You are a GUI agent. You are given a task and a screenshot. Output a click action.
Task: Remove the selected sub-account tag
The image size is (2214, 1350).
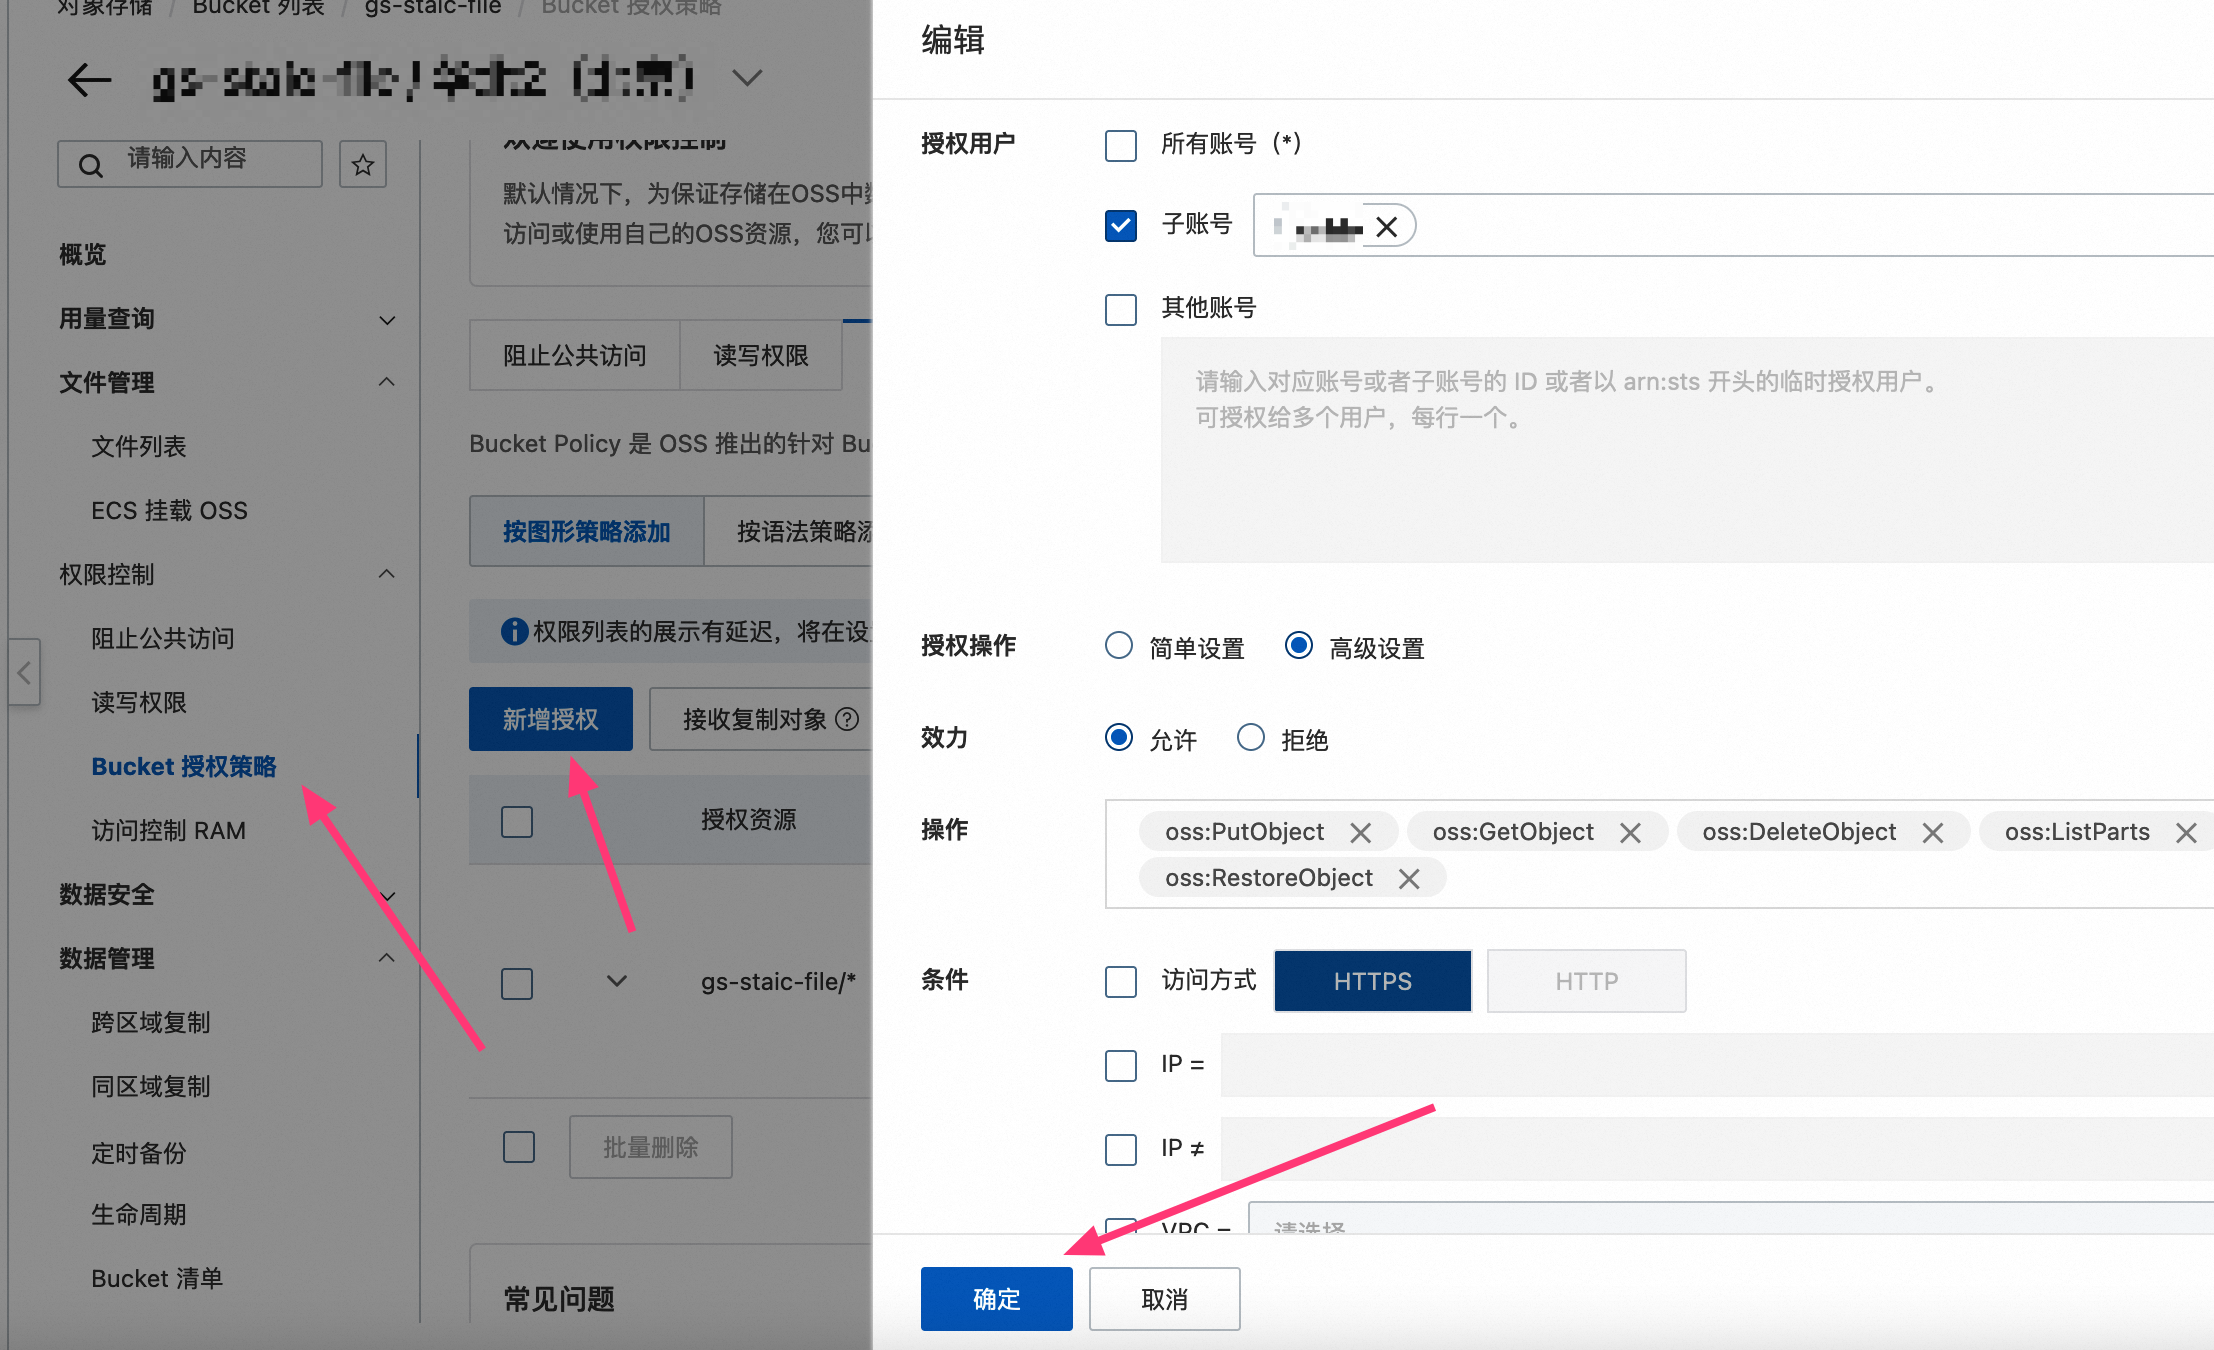coord(1386,227)
